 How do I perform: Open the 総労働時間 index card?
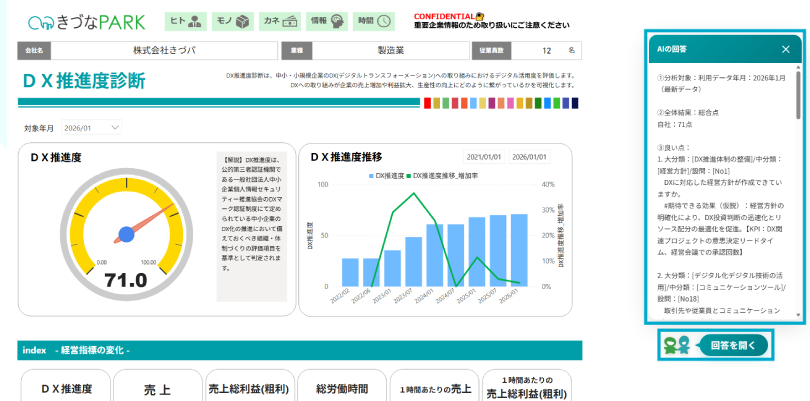pos(342,388)
